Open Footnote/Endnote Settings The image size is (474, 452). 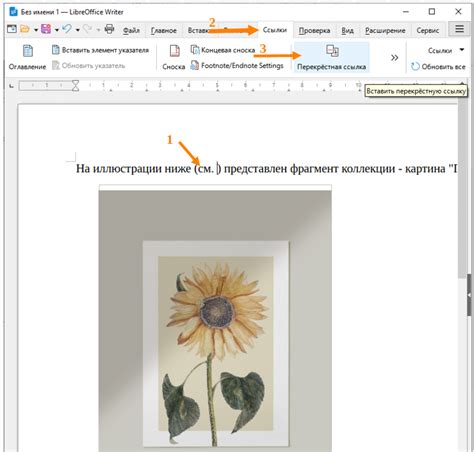(x=237, y=66)
